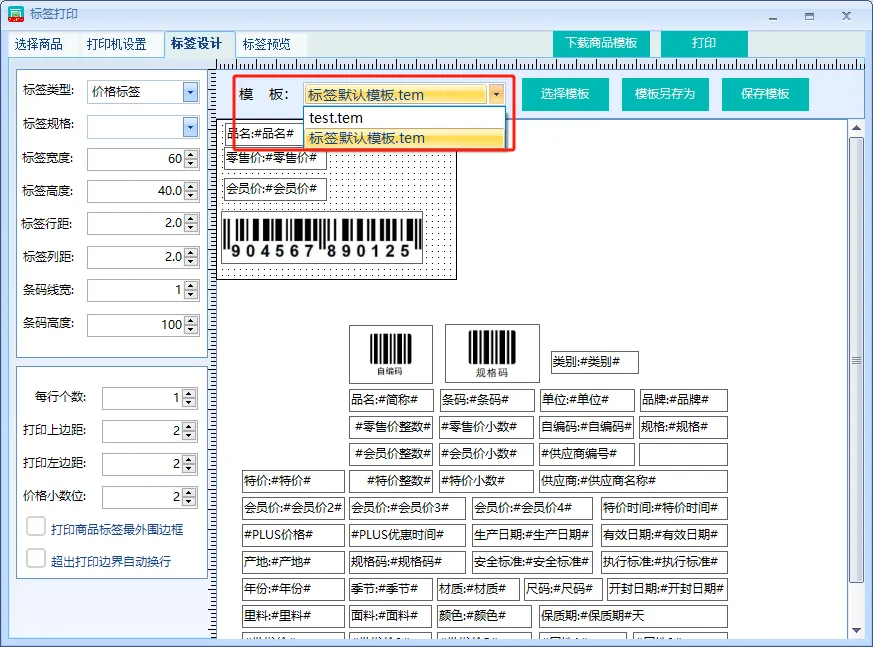The width and height of the screenshot is (873, 647).
Task: Click the scroll-down arrow of design canvas
Action: [856, 630]
